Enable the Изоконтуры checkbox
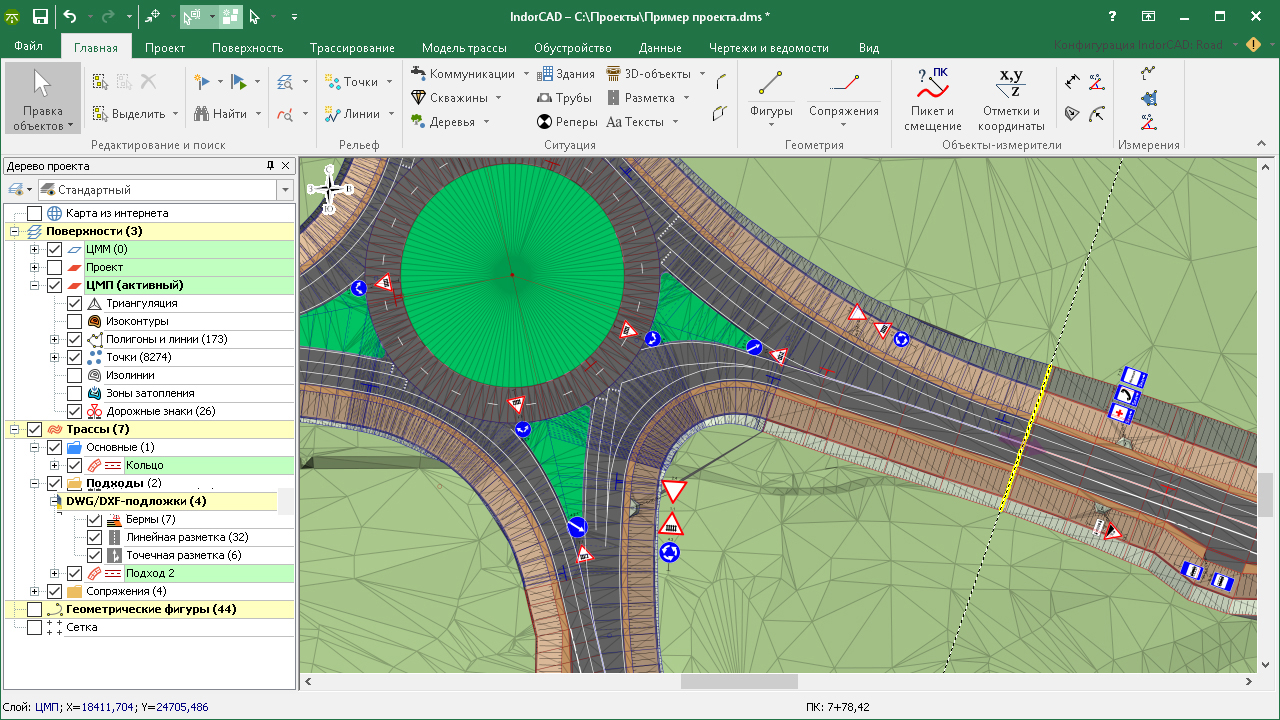This screenshot has width=1280, height=720. coord(74,321)
